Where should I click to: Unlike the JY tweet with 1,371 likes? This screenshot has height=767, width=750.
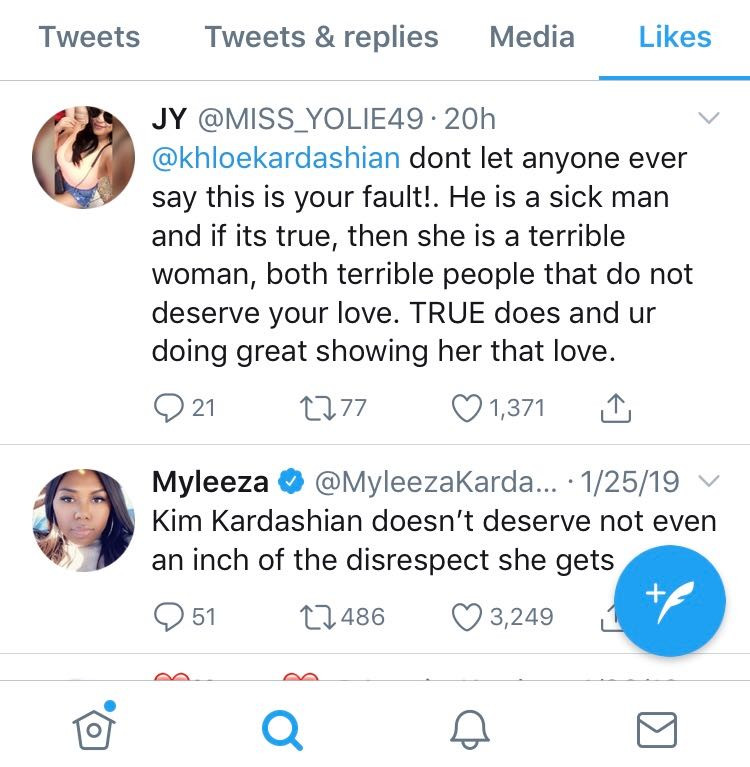tap(467, 407)
